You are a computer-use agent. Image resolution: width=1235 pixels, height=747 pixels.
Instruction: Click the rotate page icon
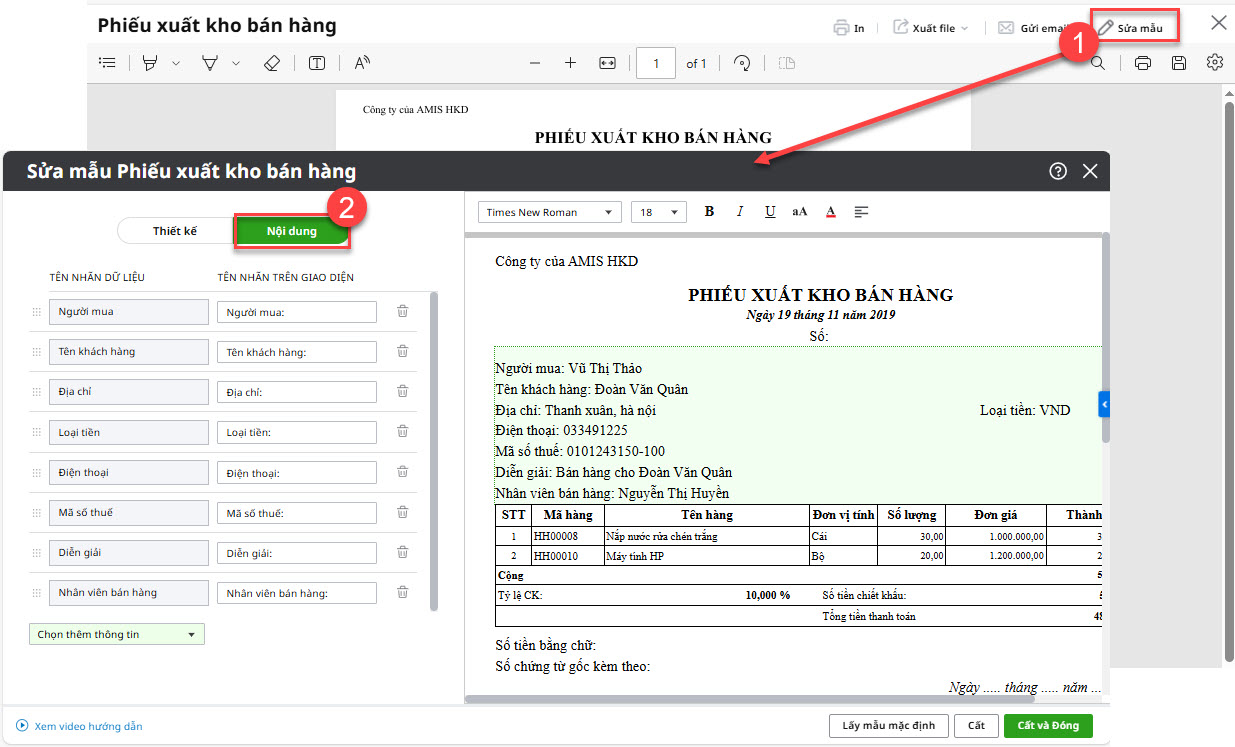742,63
